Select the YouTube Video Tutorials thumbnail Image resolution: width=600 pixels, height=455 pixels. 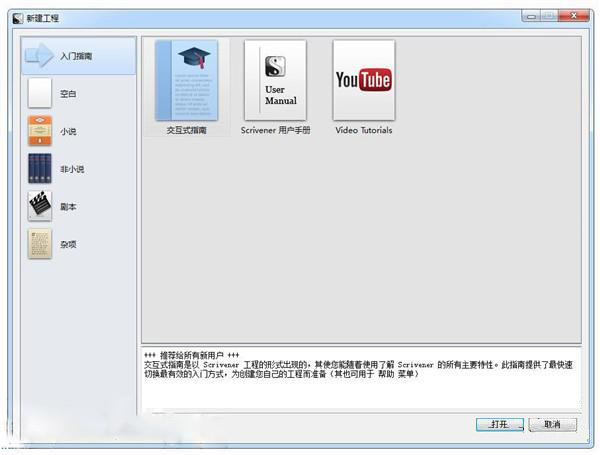point(364,80)
